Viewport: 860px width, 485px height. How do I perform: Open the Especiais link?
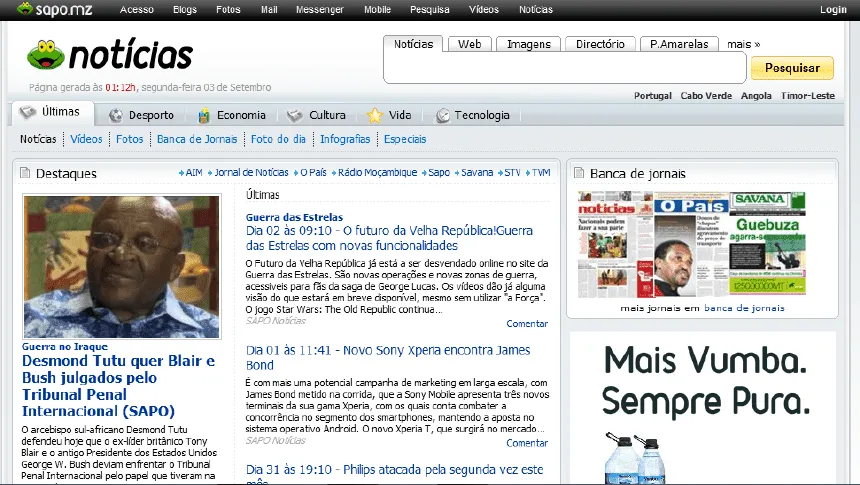(405, 139)
